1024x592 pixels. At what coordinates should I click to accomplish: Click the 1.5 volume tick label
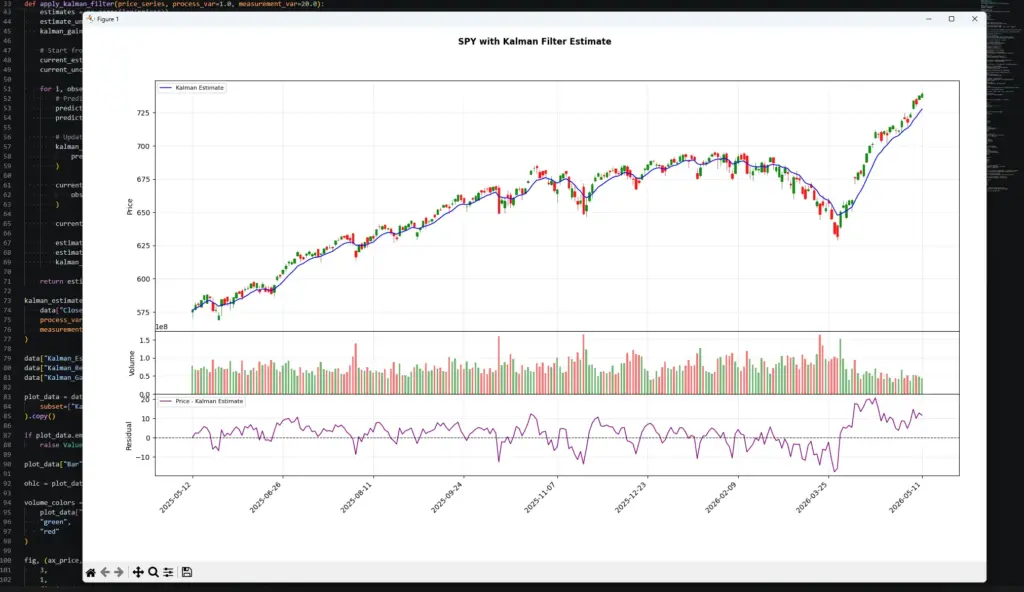tap(144, 340)
